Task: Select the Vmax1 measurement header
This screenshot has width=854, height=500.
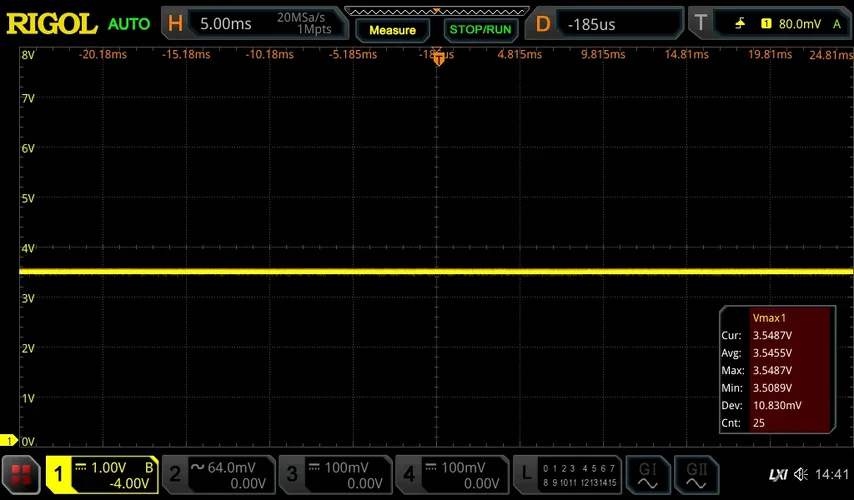Action: click(x=769, y=318)
